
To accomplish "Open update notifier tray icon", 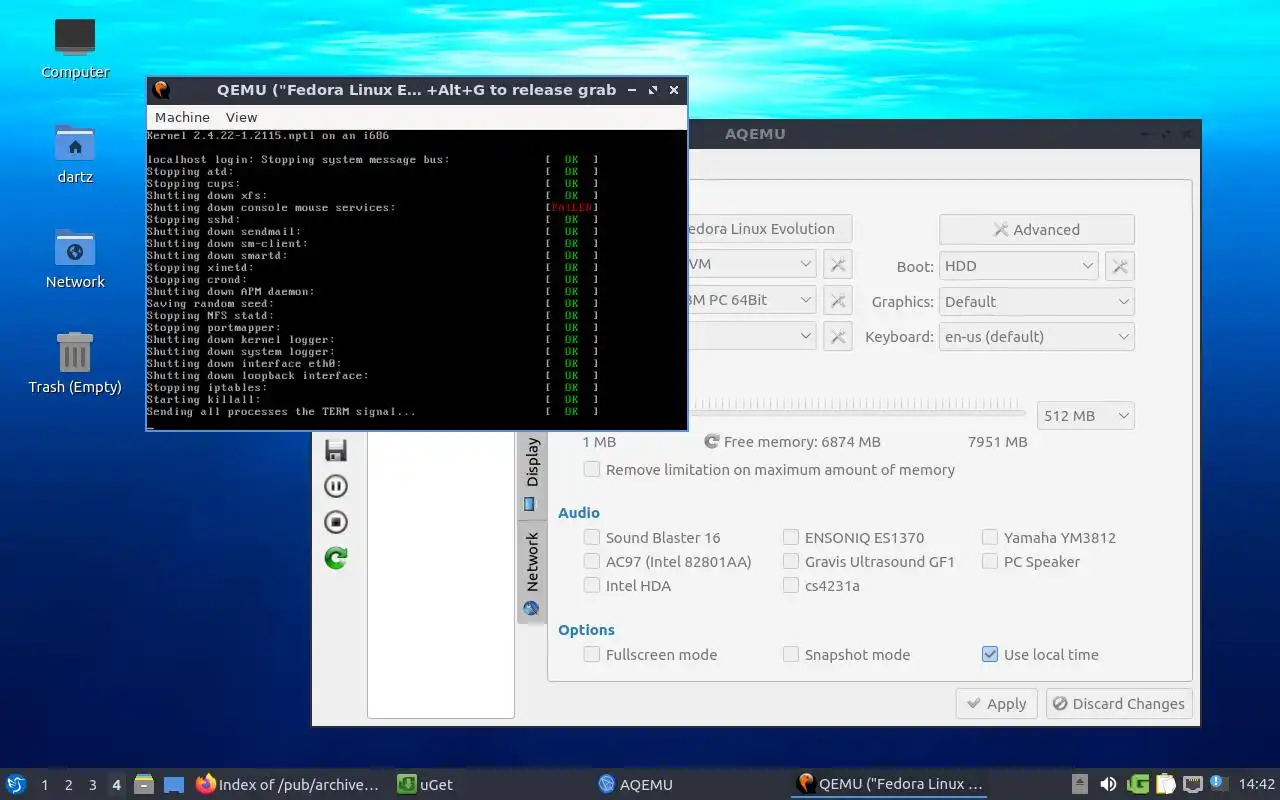I will click(1218, 783).
